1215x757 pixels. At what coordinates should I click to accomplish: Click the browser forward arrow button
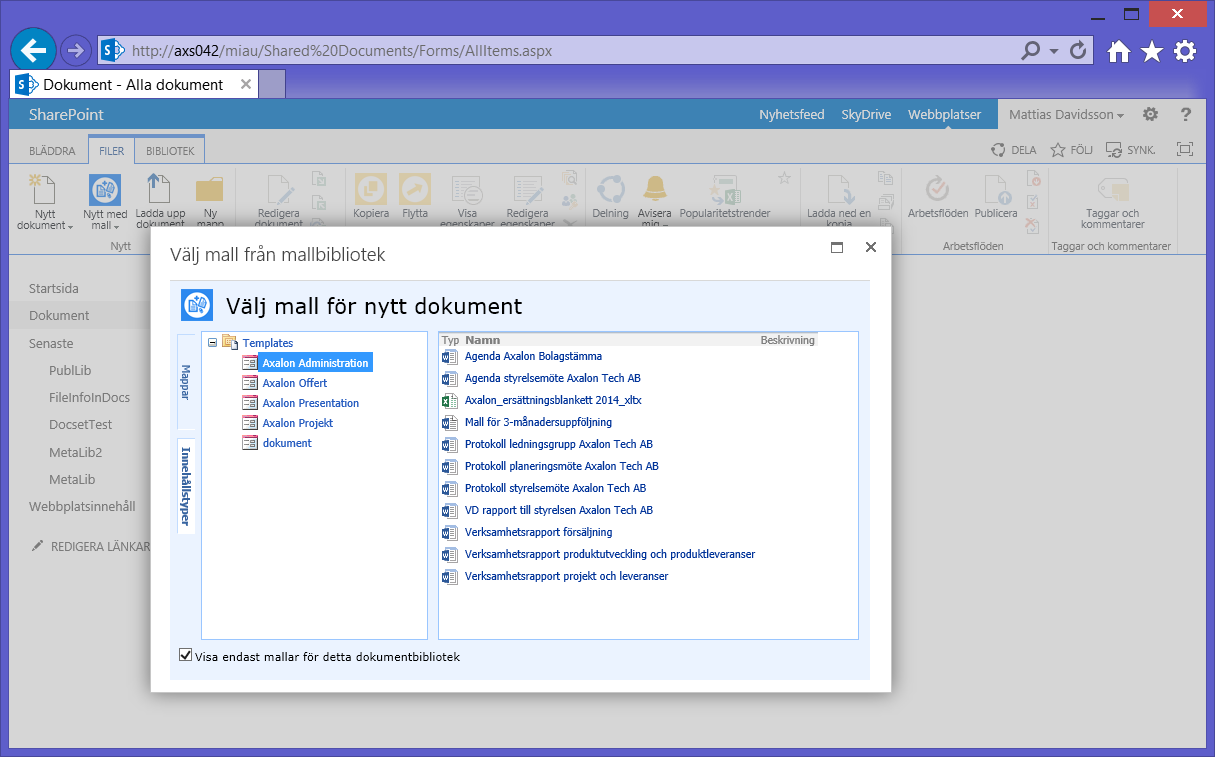pyautogui.click(x=76, y=50)
